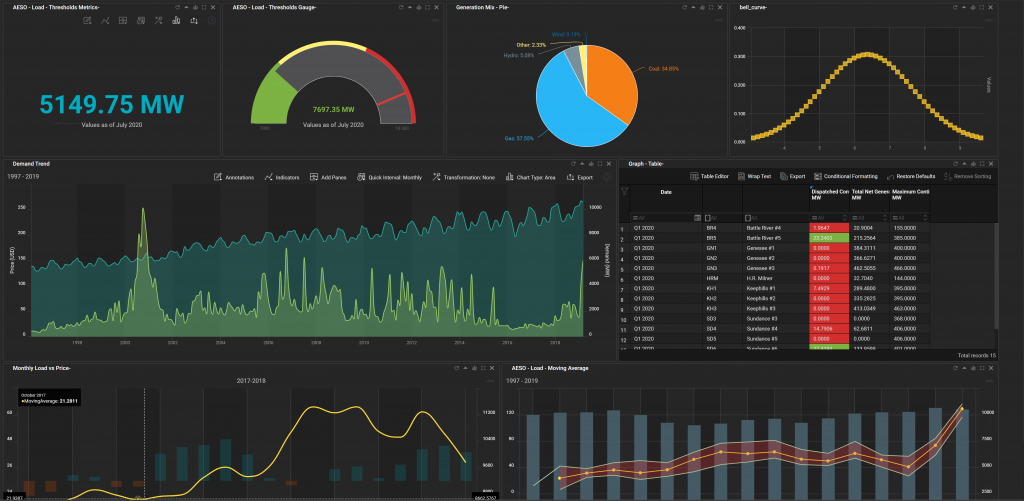
Task: Click the Add Panes icon in Demand Trend
Action: pyautogui.click(x=314, y=177)
